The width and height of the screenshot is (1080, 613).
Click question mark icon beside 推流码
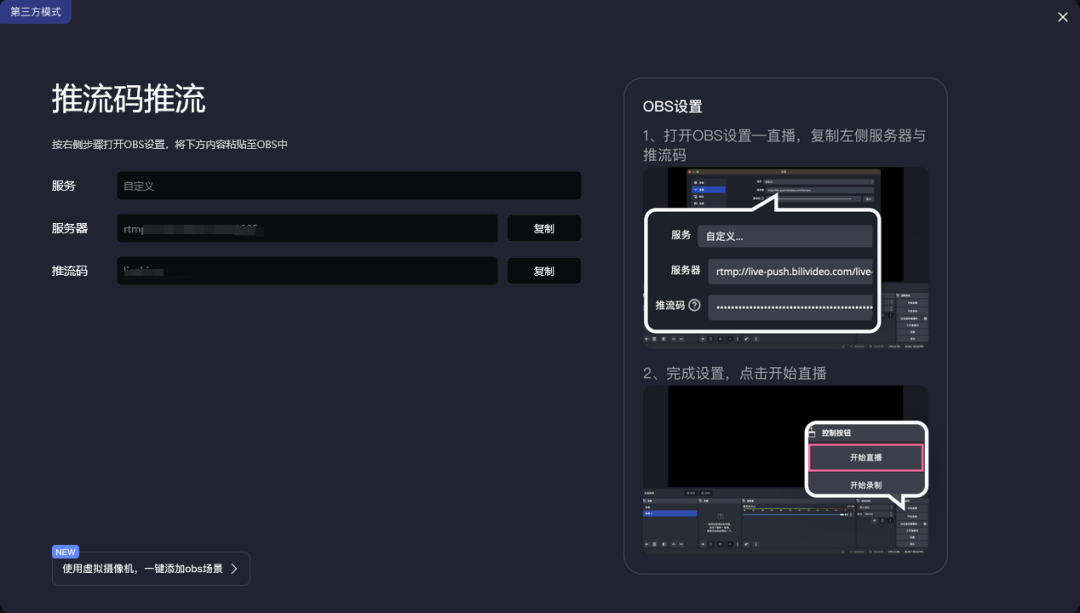[694, 305]
